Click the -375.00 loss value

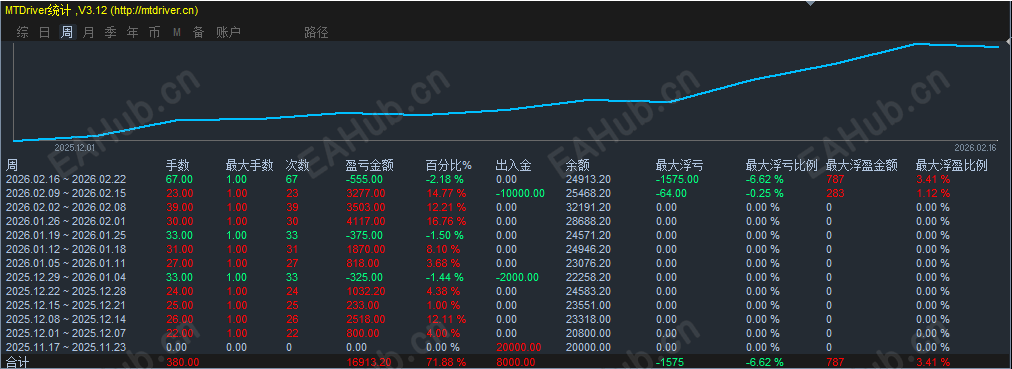click(365, 235)
